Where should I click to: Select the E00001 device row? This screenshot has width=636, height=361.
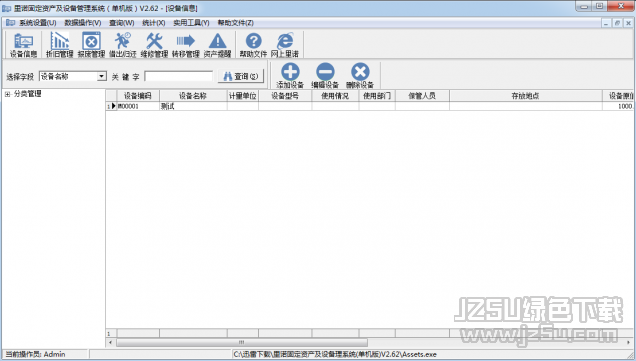click(370, 106)
